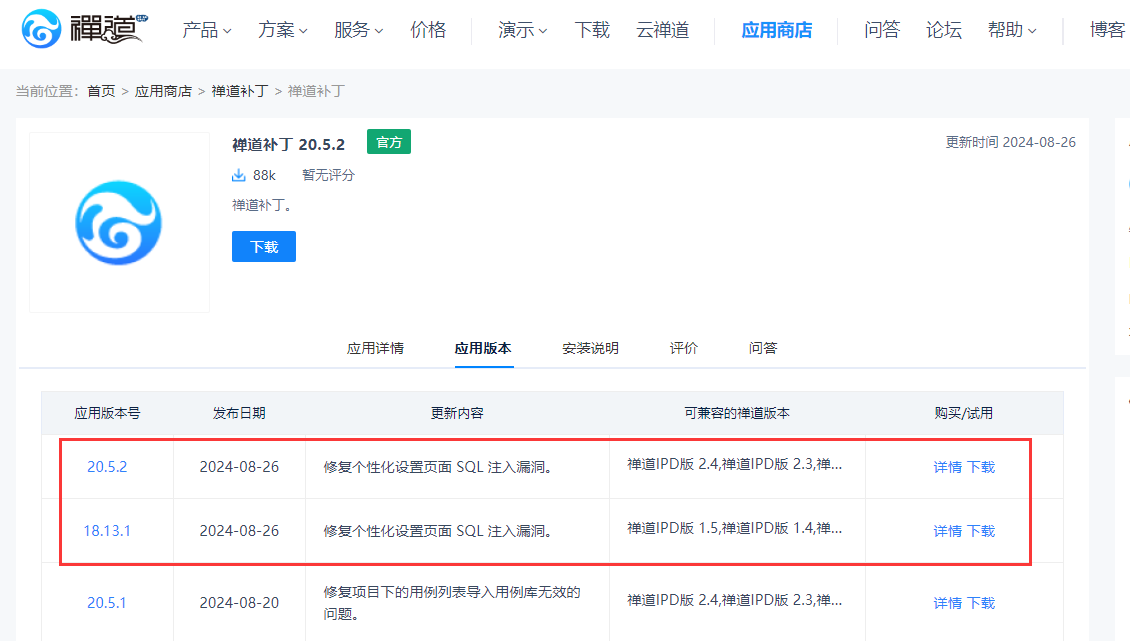Viewport: 1130px width, 641px height.
Task: Switch to the 应用版本 tab
Action: point(483,348)
